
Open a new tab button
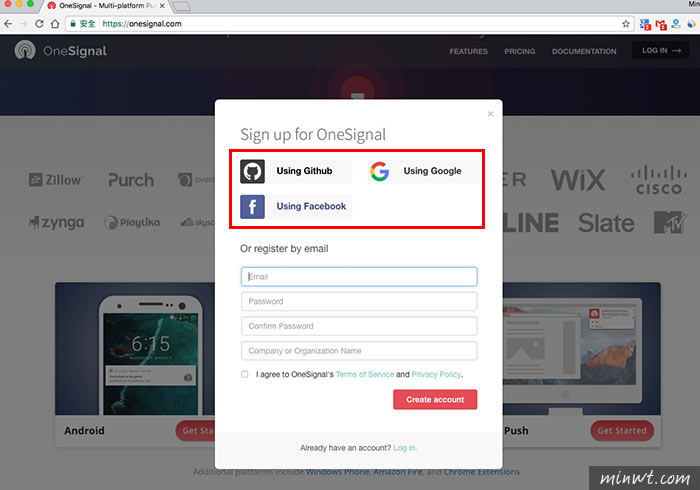[181, 6]
